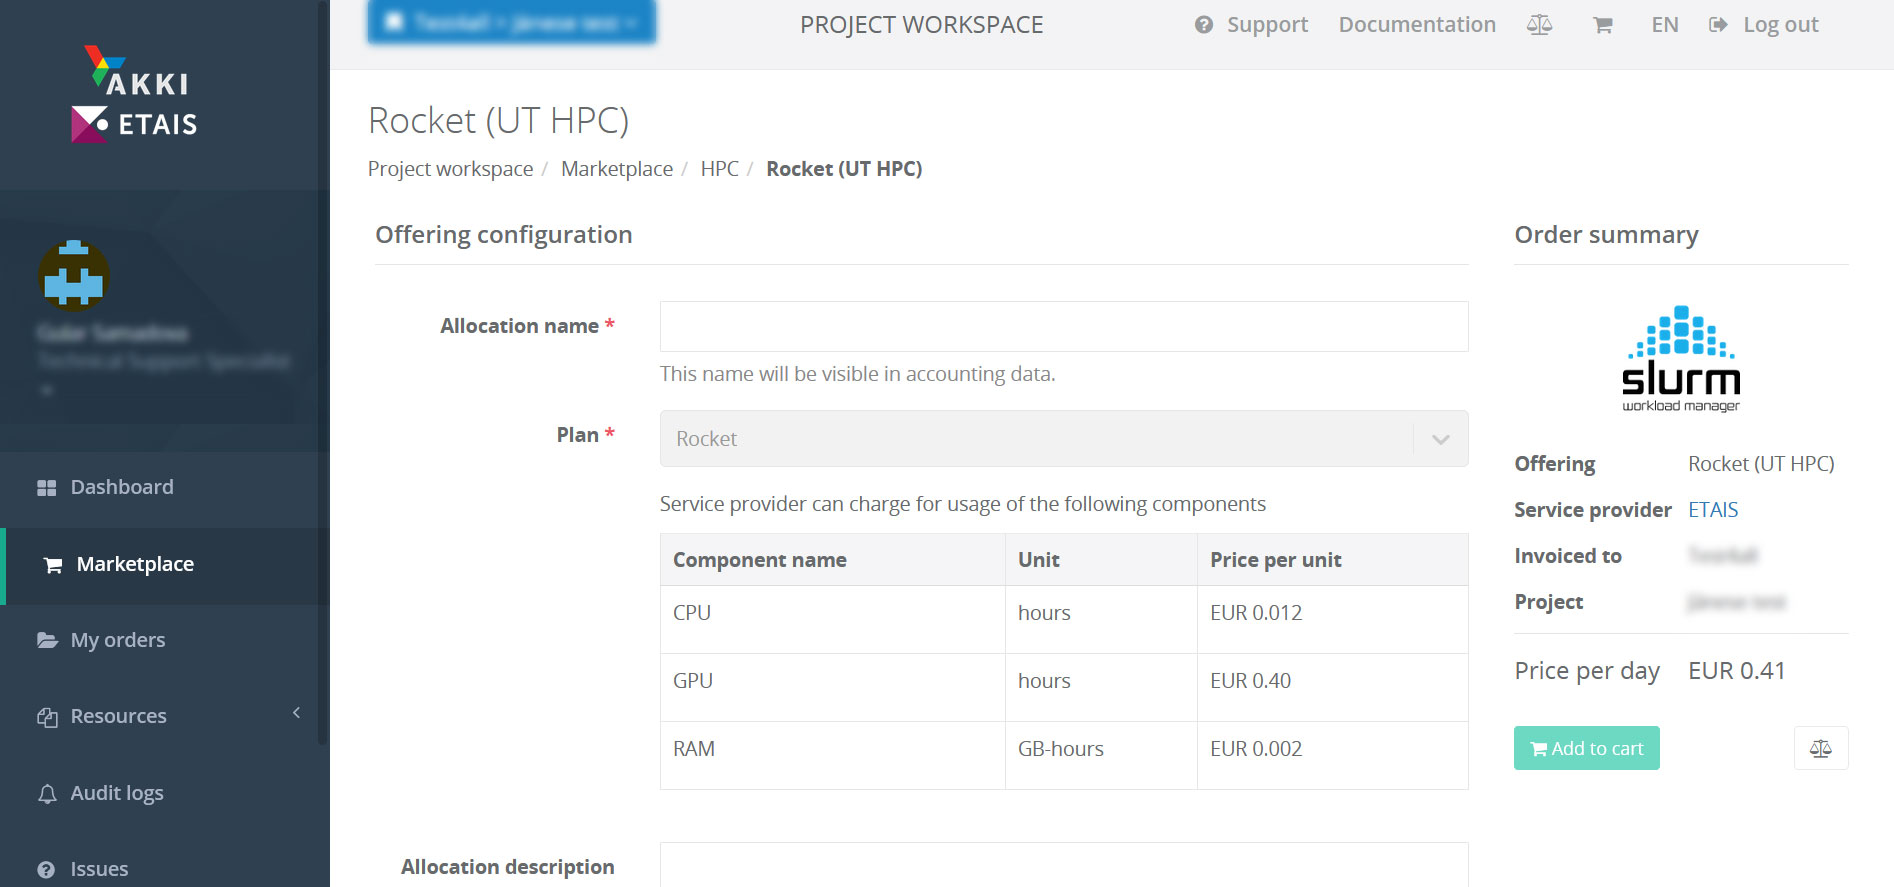Screen dimensions: 1894x887
Task: Click the user avatar image
Action: [x=74, y=275]
